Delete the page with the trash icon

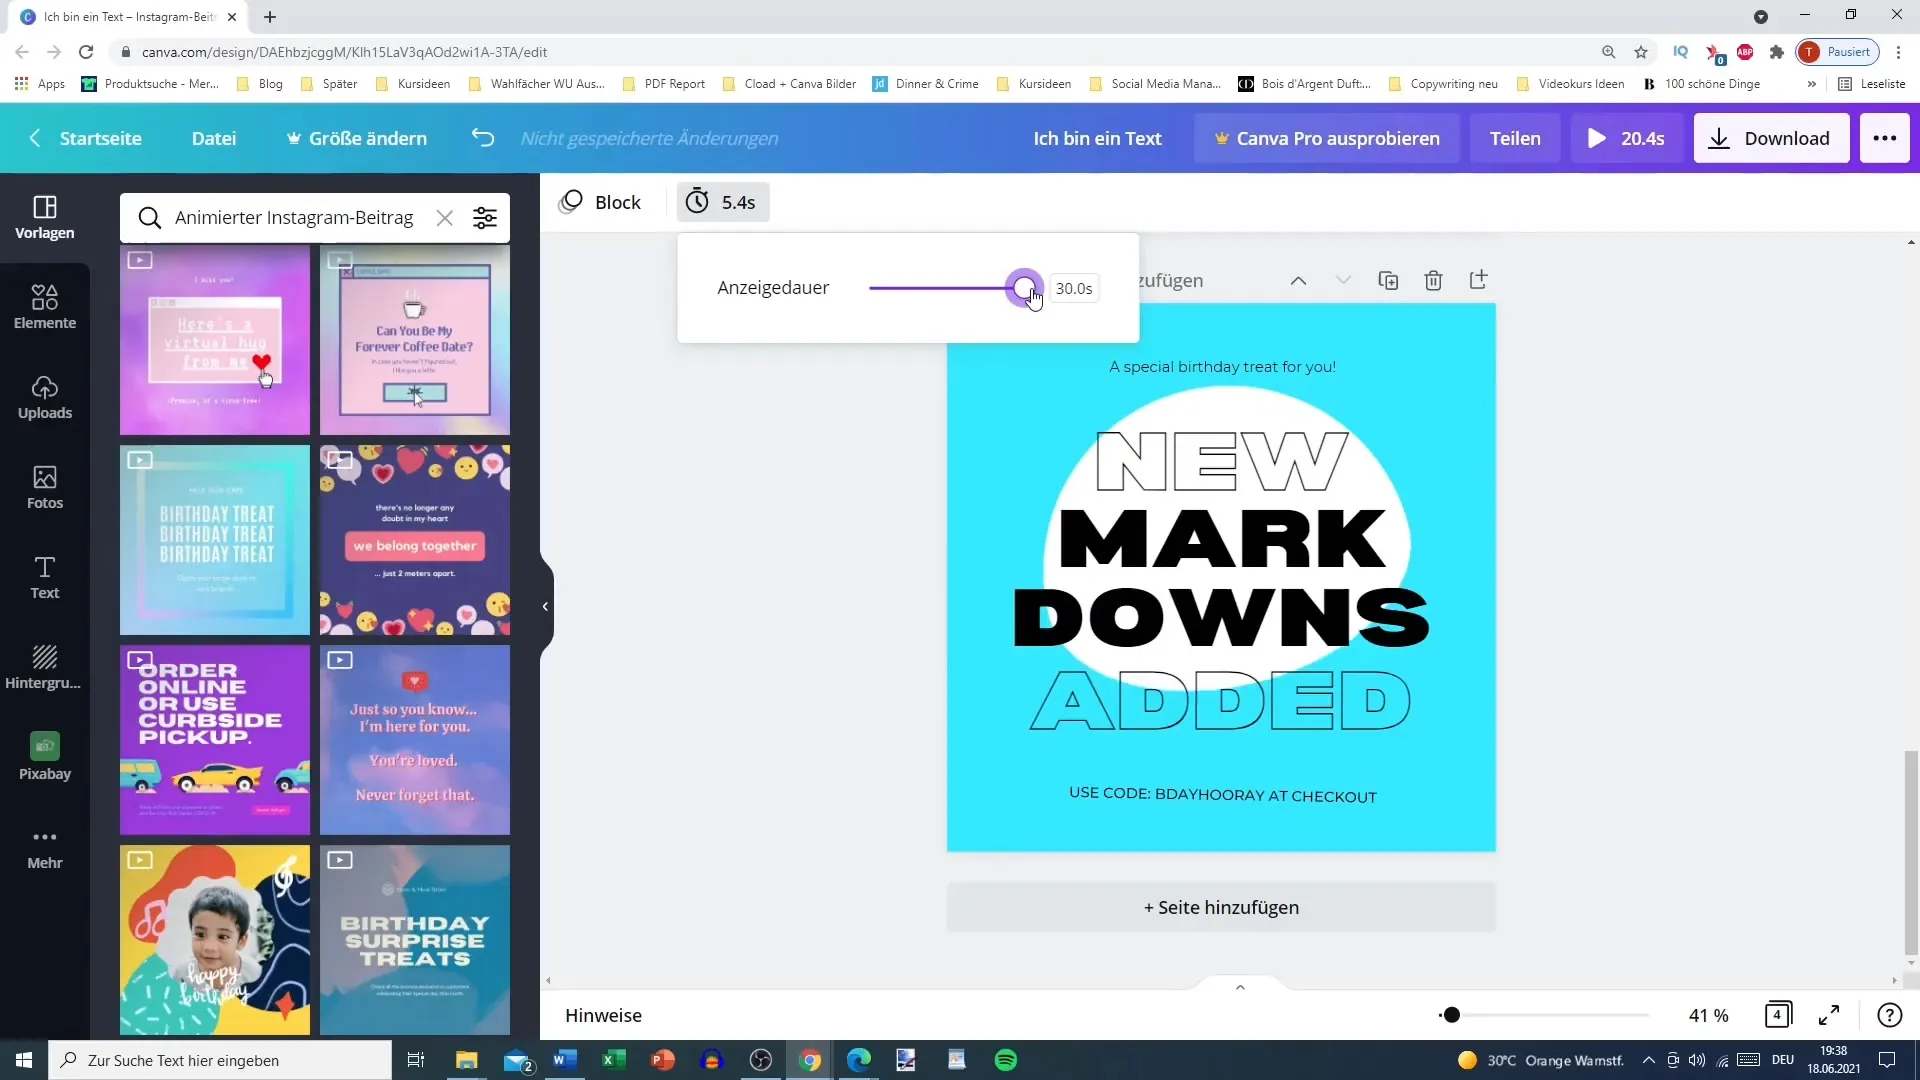point(1433,281)
